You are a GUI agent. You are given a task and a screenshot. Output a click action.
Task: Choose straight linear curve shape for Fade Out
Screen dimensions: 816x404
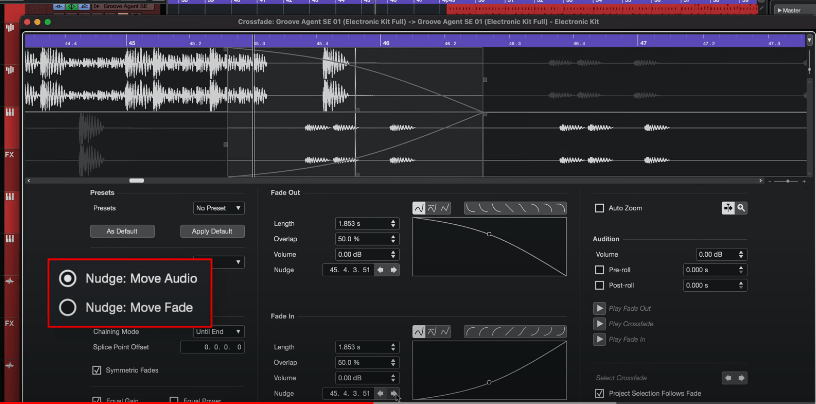pyautogui.click(x=509, y=208)
